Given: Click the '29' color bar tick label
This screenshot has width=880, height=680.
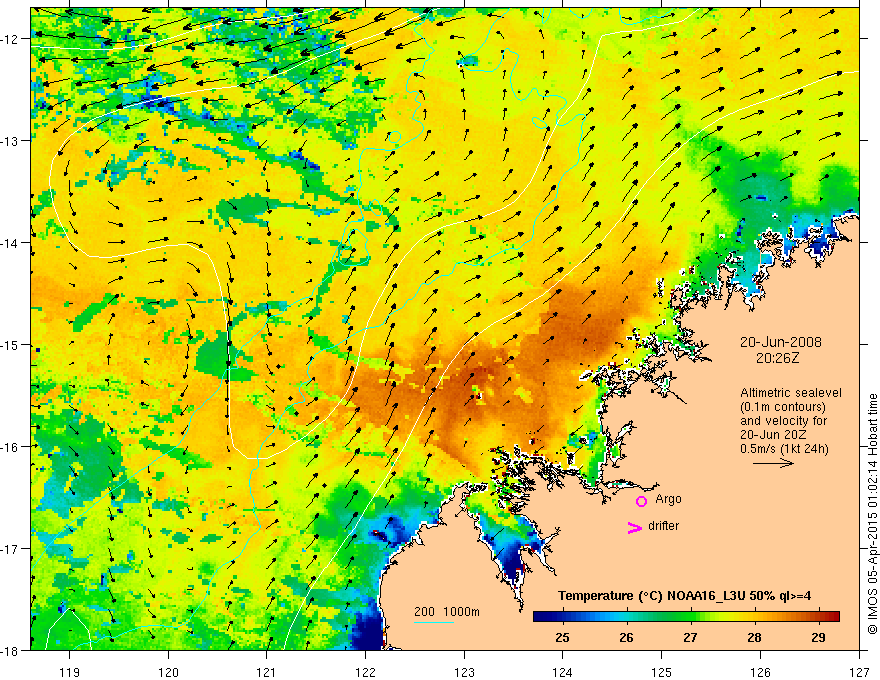Looking at the screenshot, I should pyautogui.click(x=818, y=637).
